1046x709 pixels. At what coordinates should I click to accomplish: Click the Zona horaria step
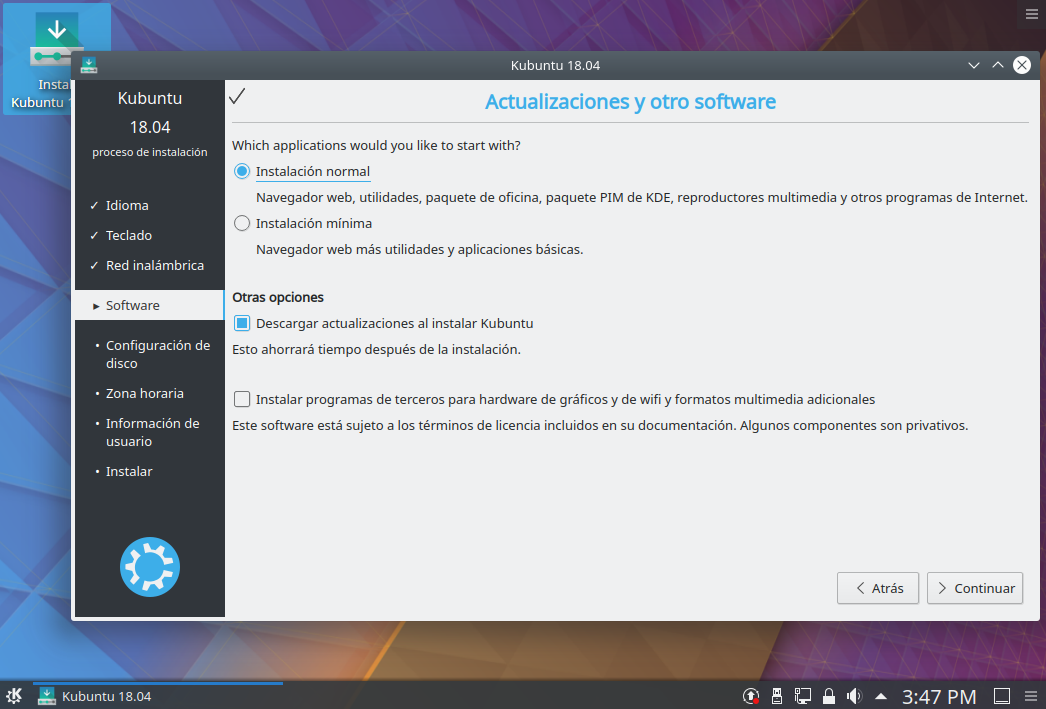click(x=145, y=394)
